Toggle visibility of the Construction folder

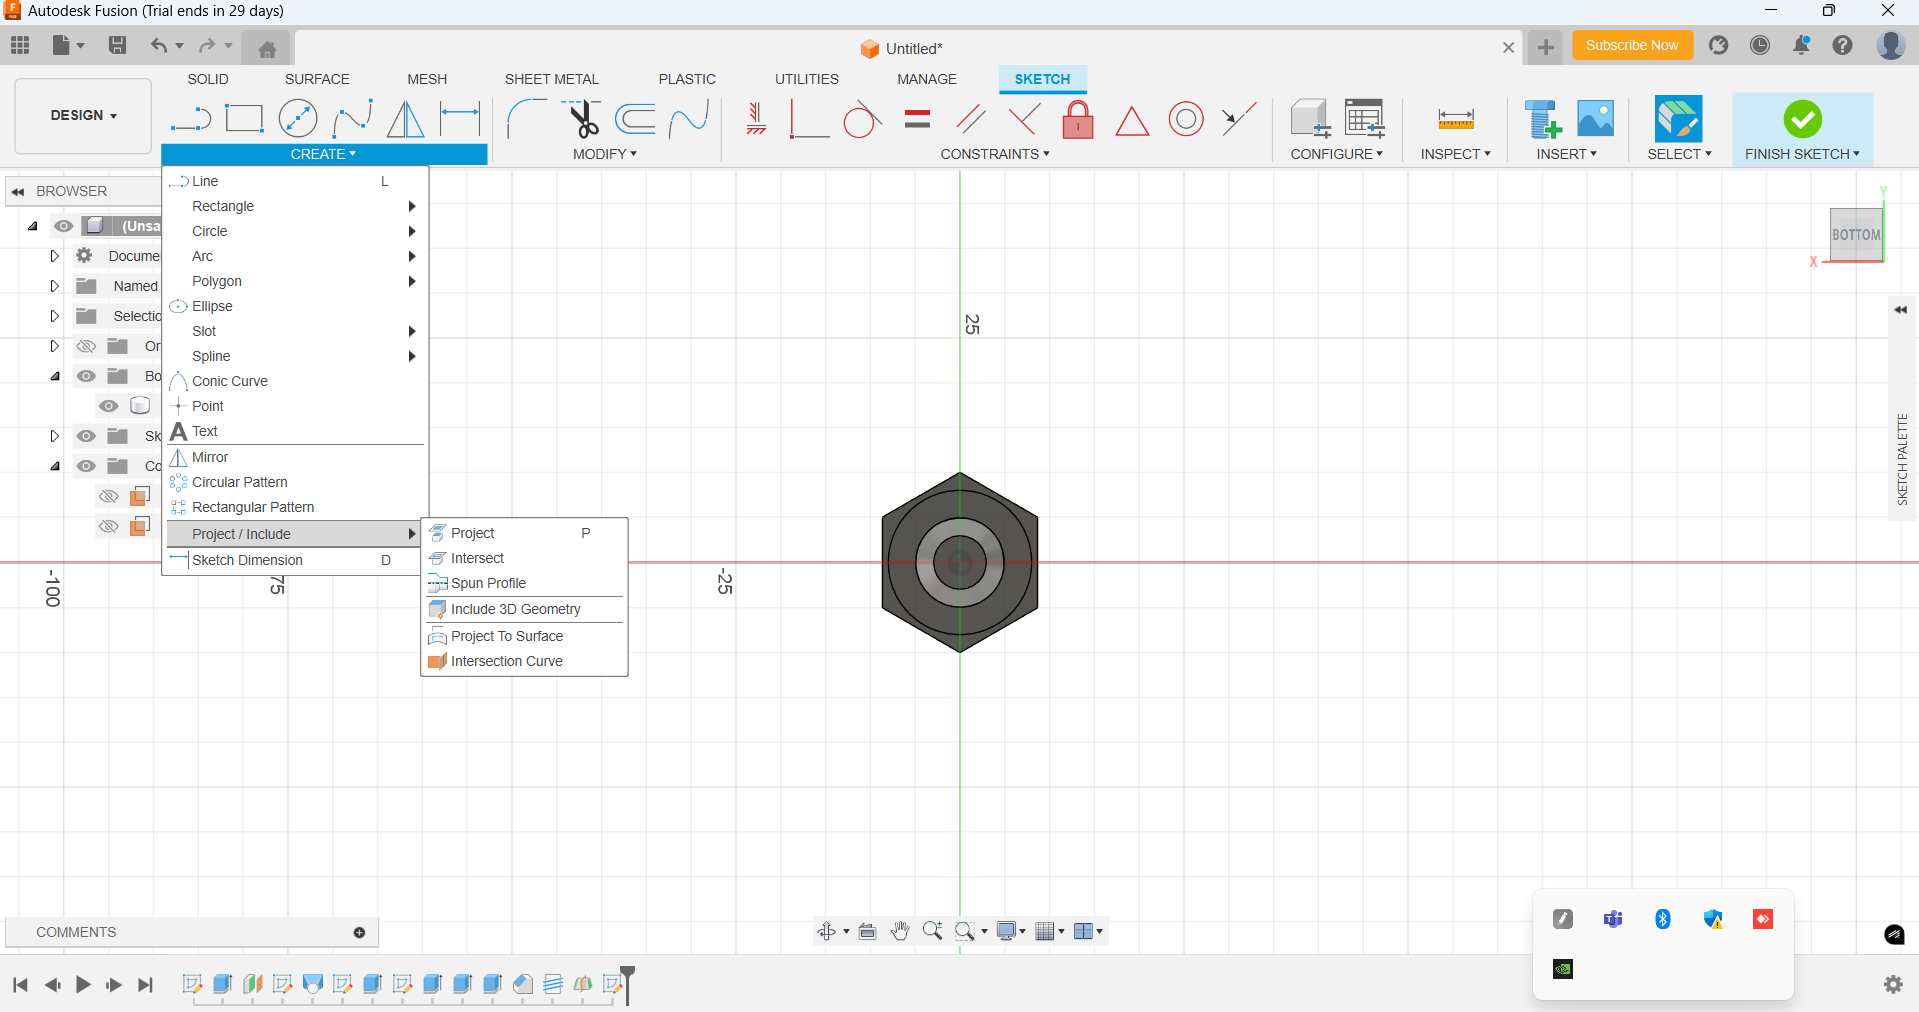click(87, 466)
